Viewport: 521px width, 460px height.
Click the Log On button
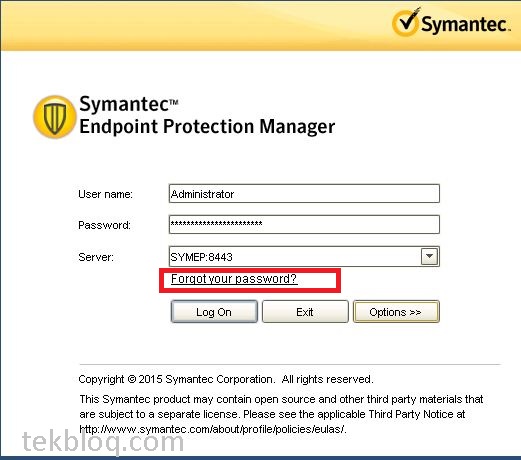[x=214, y=312]
